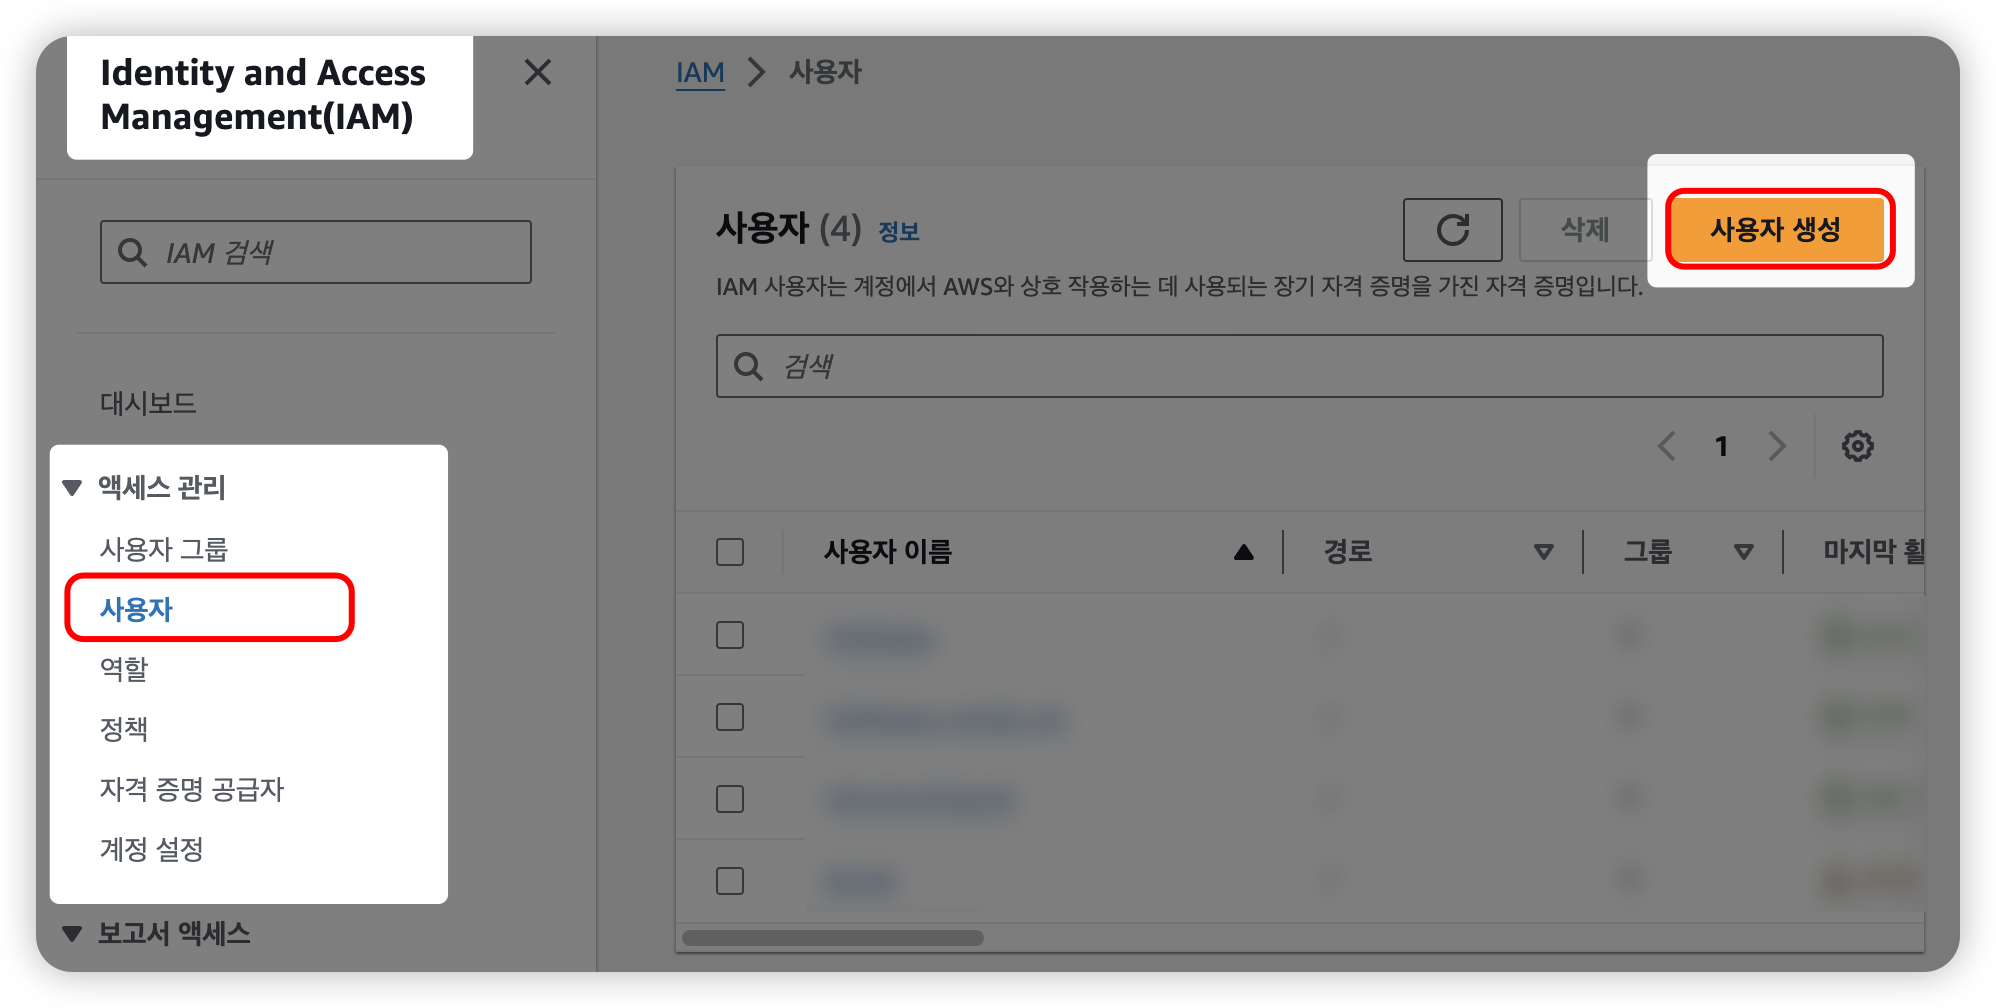Click the refresh users list icon
The width and height of the screenshot is (1996, 1008).
tap(1452, 230)
